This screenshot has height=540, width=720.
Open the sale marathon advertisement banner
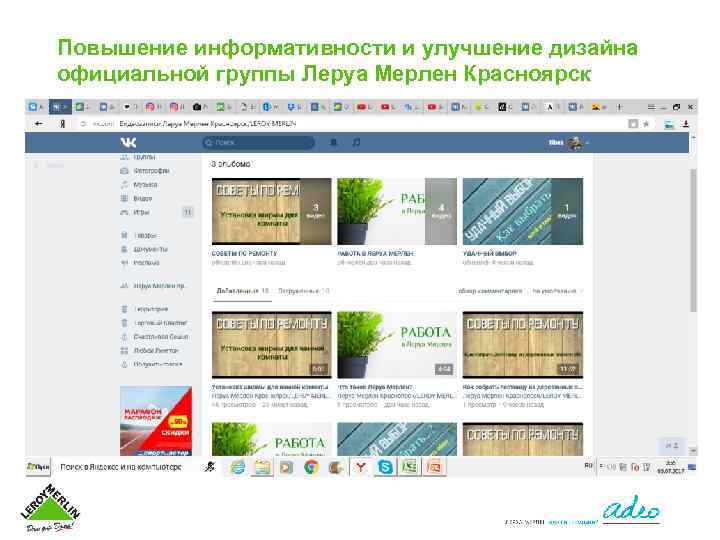click(156, 421)
